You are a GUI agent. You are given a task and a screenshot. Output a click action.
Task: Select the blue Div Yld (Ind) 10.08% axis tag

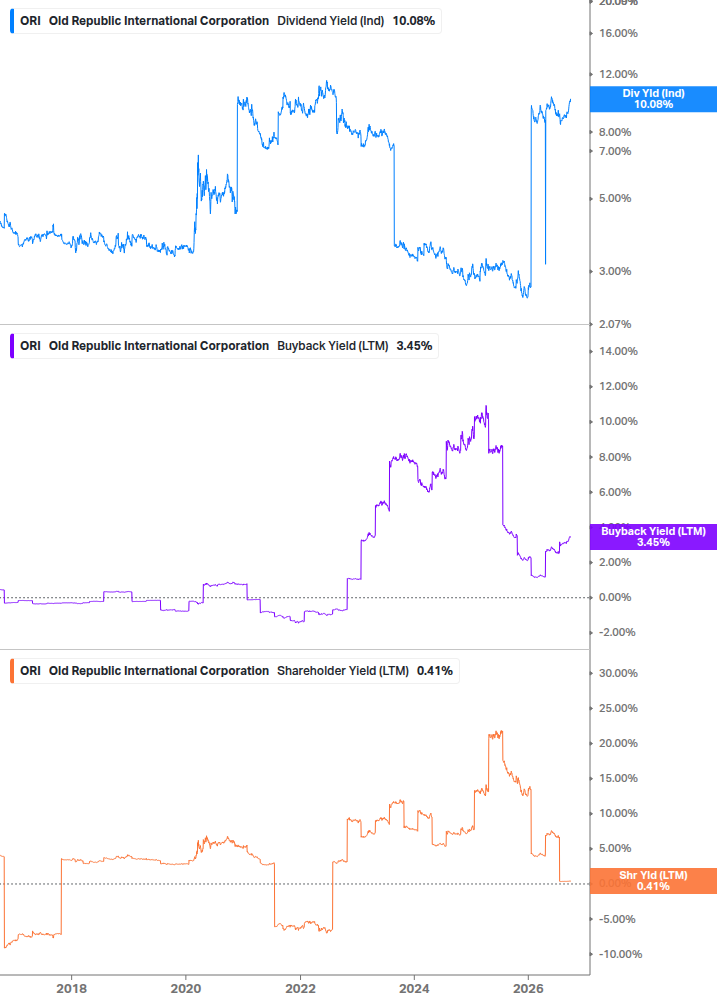(x=654, y=99)
